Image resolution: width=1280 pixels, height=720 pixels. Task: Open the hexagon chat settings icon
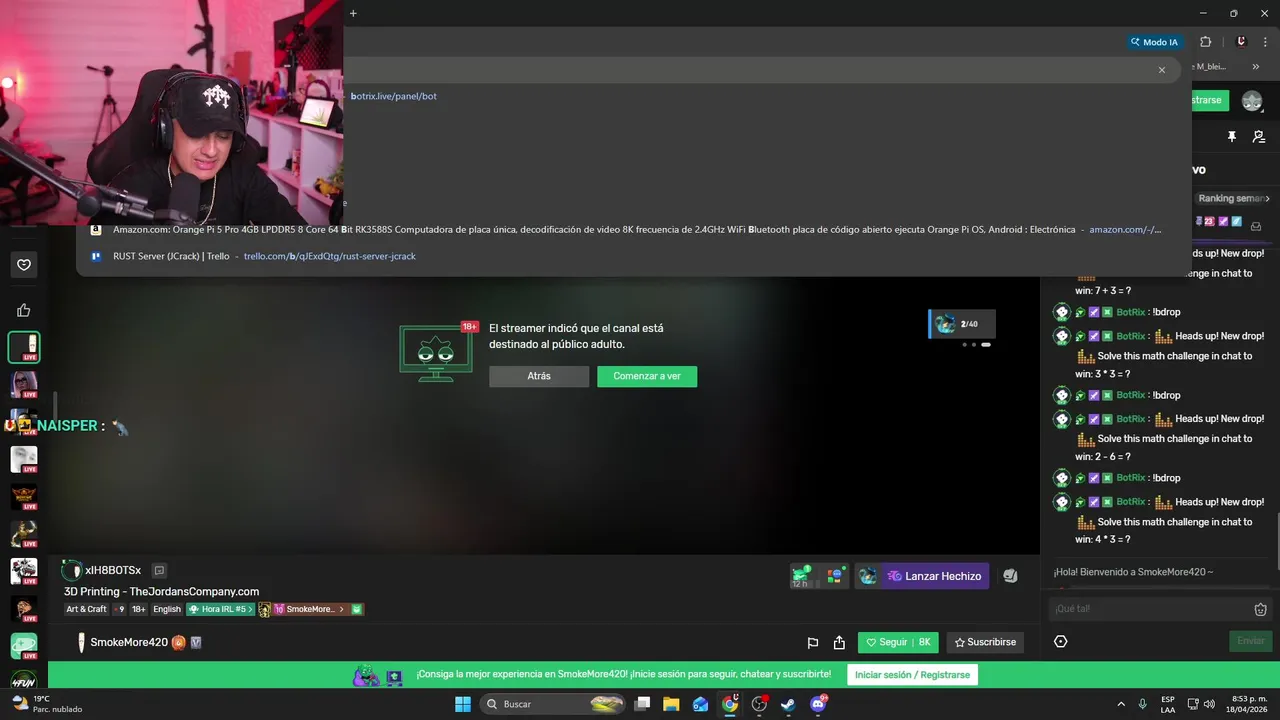tap(1061, 641)
